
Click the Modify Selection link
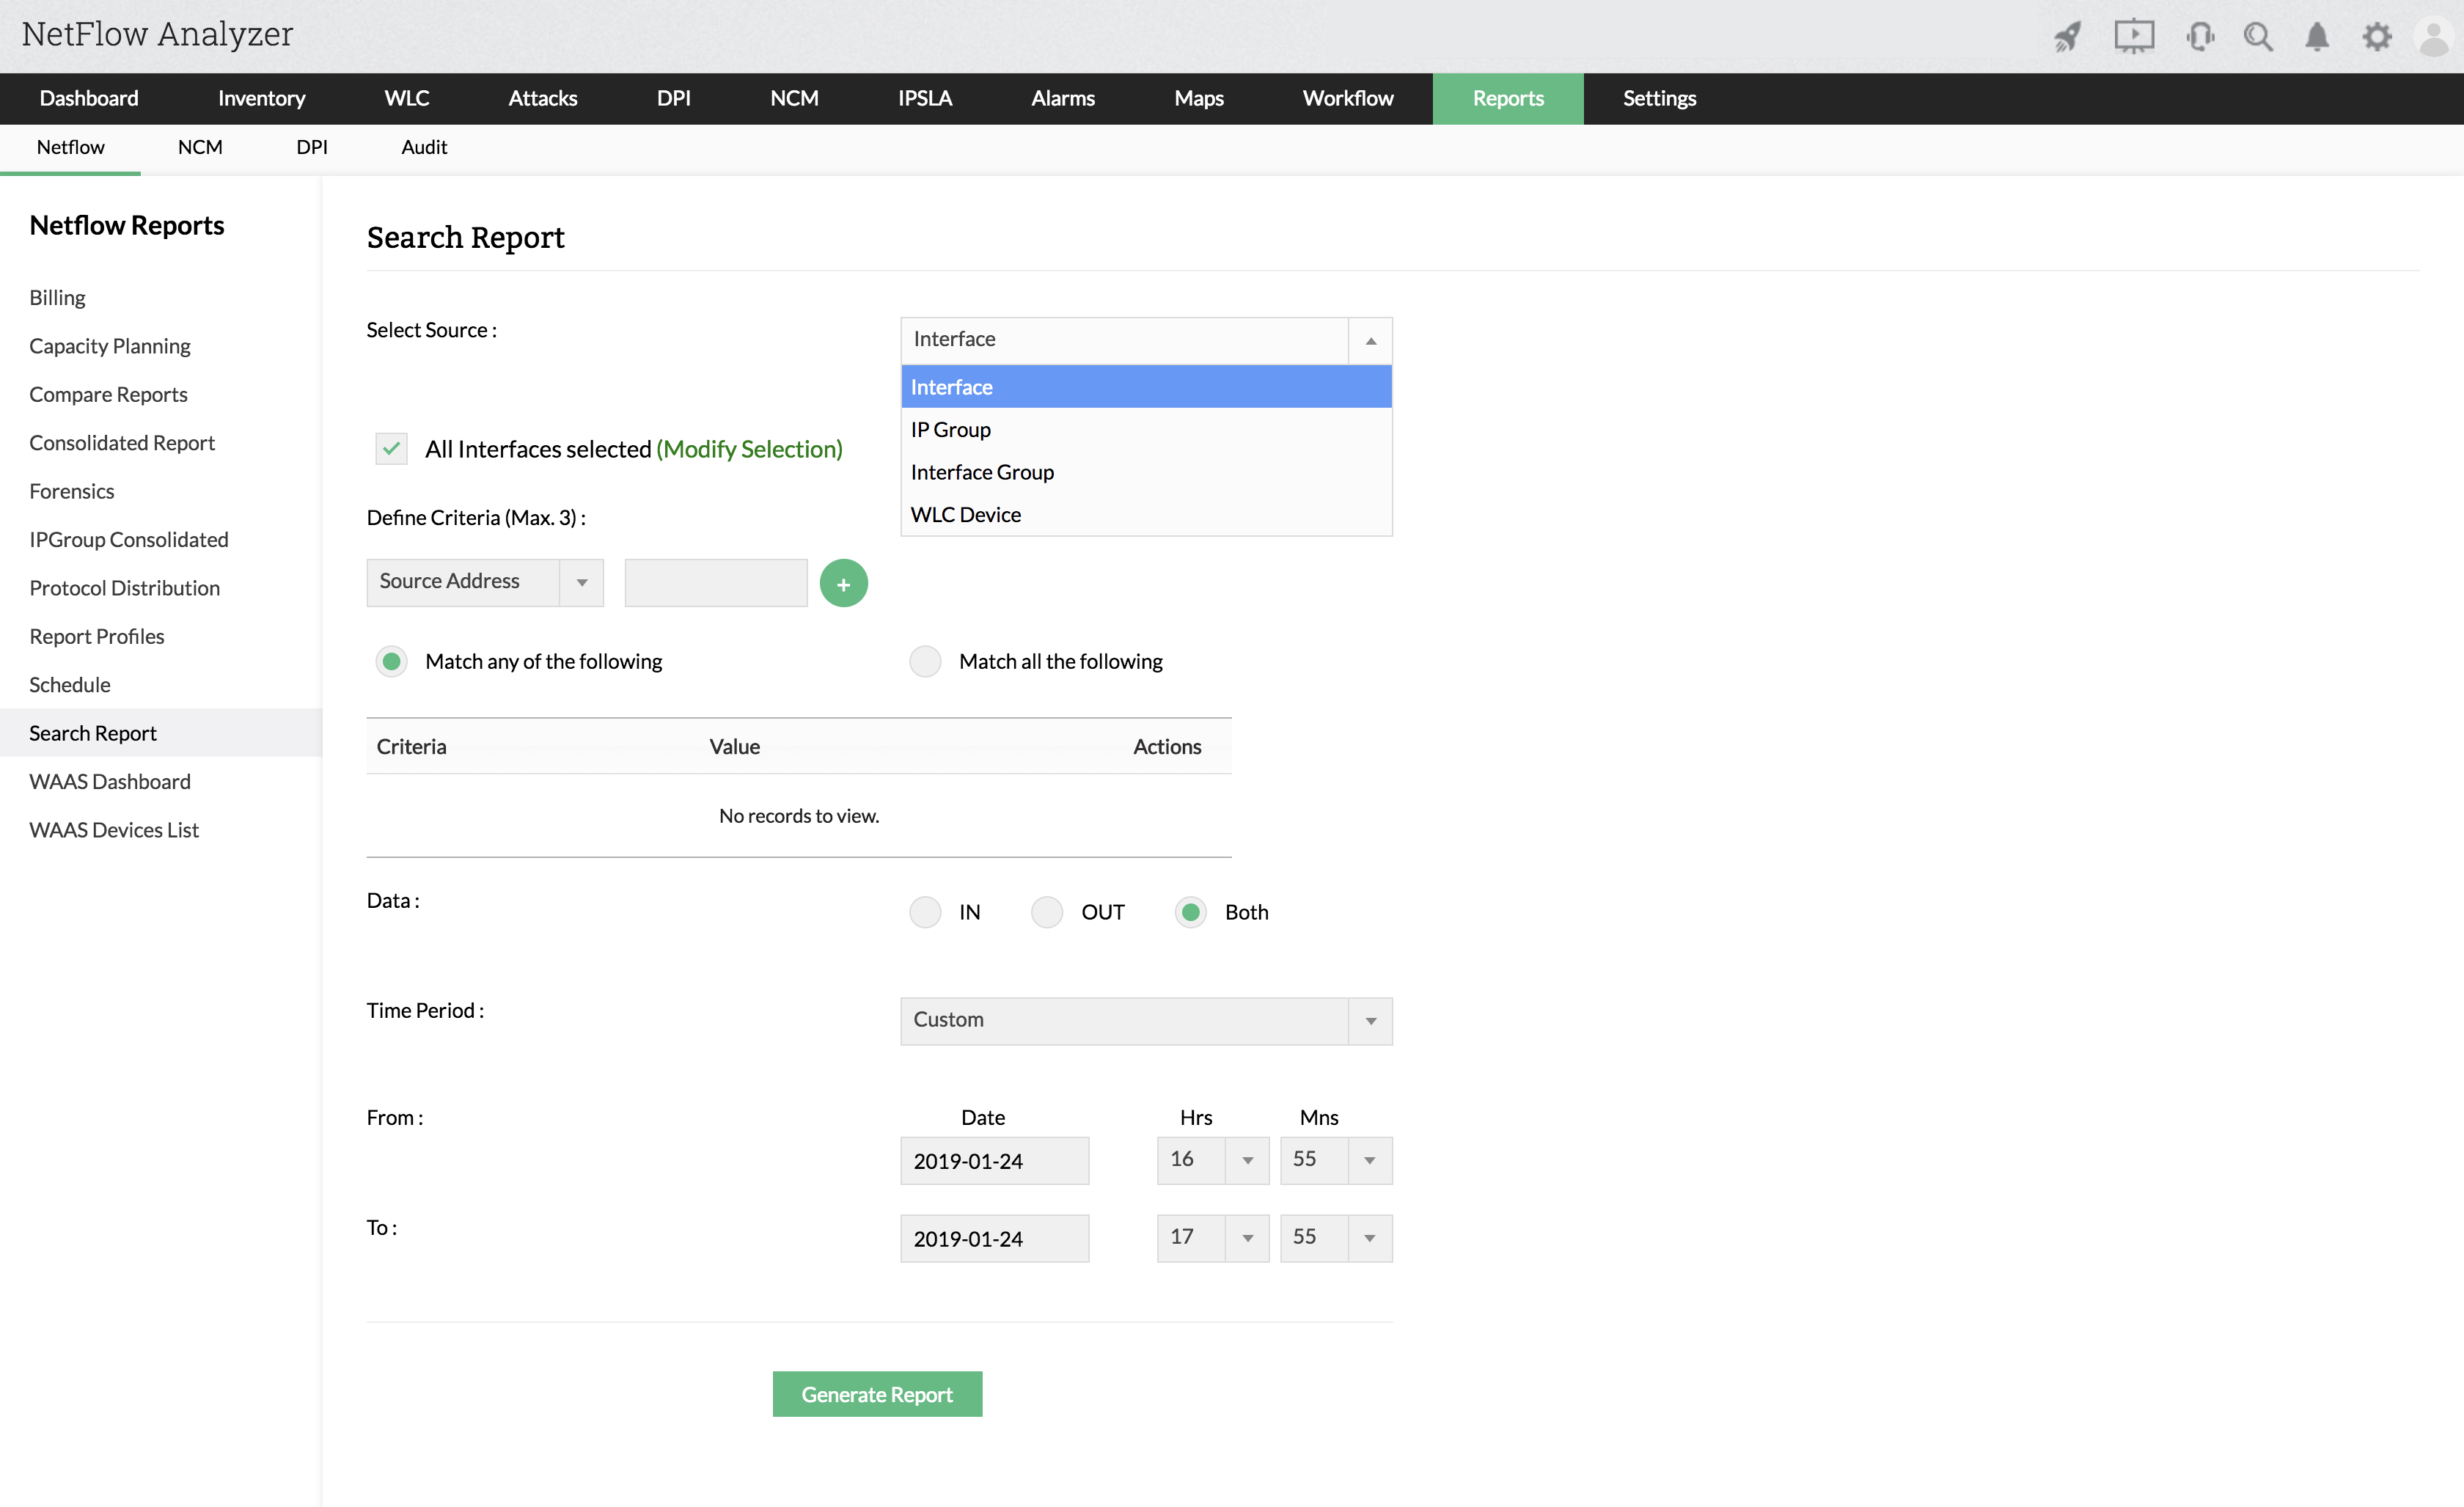[x=749, y=449]
